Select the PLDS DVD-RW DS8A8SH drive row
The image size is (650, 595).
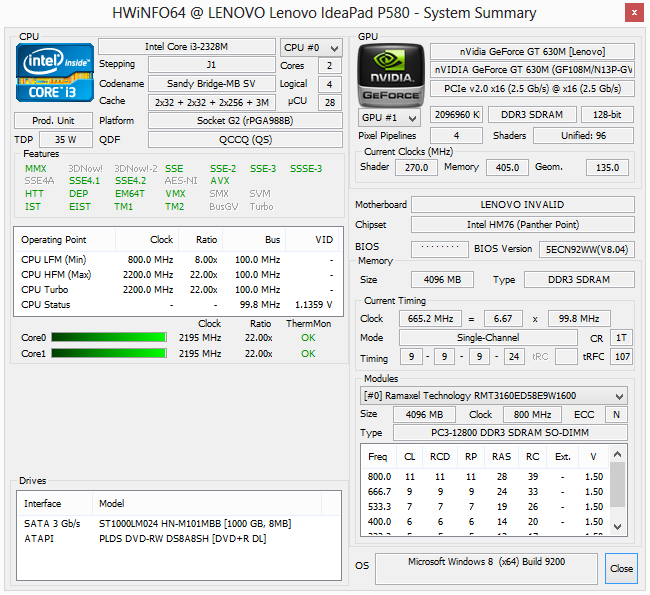pos(178,539)
